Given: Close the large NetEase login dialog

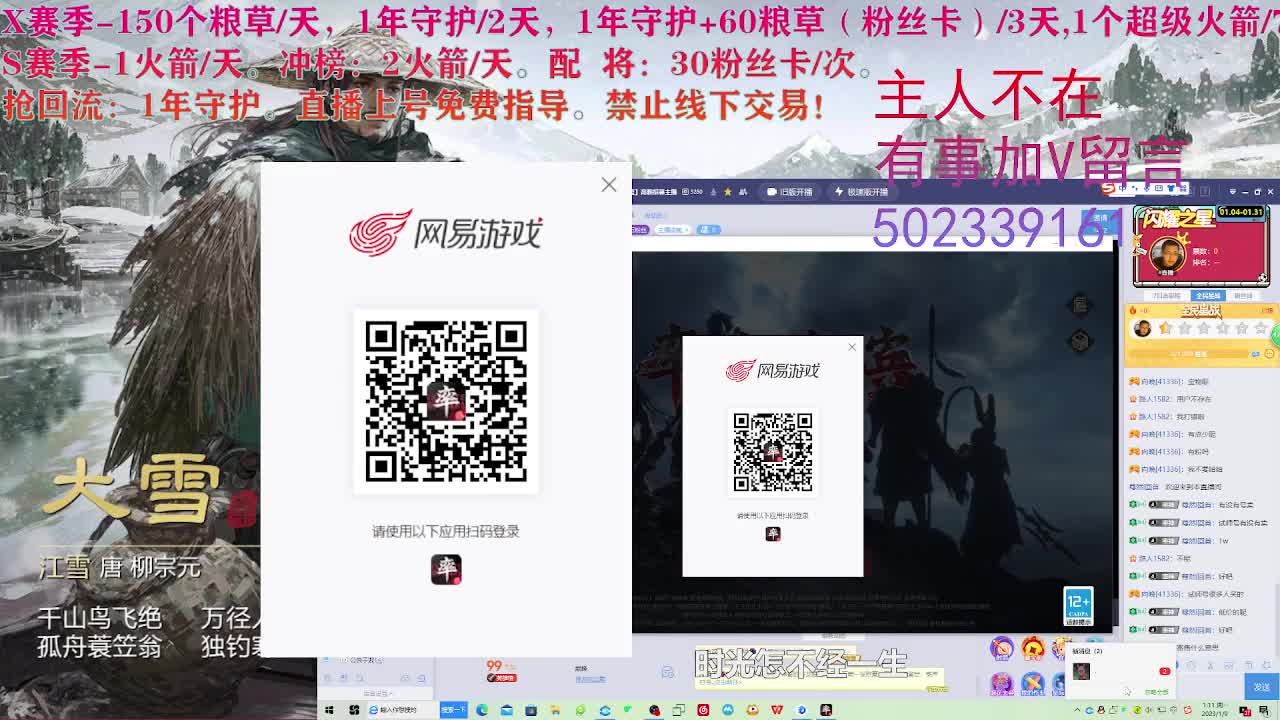Looking at the screenshot, I should 609,185.
